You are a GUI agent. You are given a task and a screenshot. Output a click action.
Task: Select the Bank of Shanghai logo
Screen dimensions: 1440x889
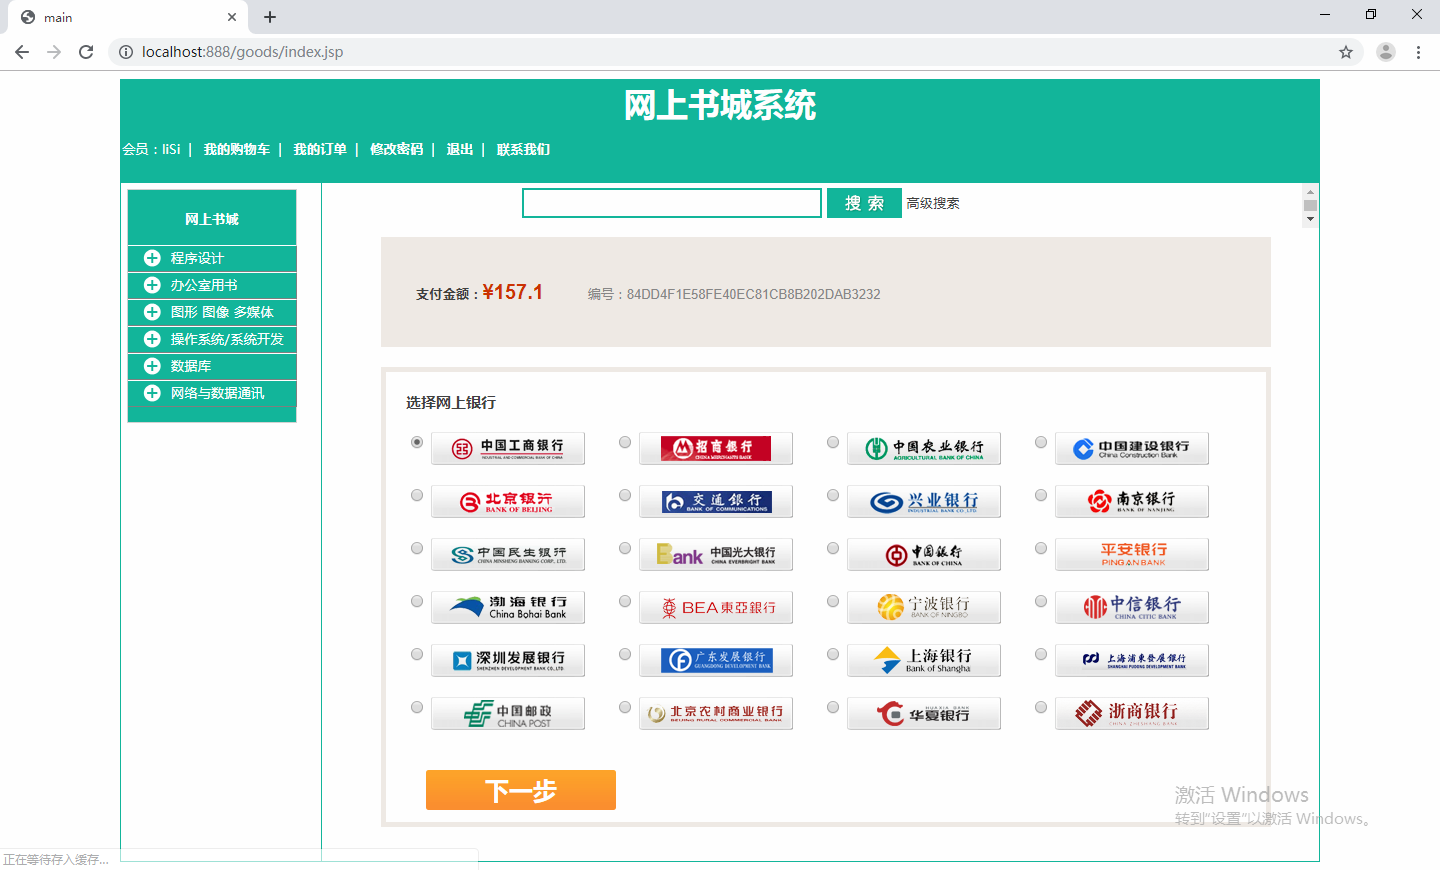tap(924, 661)
